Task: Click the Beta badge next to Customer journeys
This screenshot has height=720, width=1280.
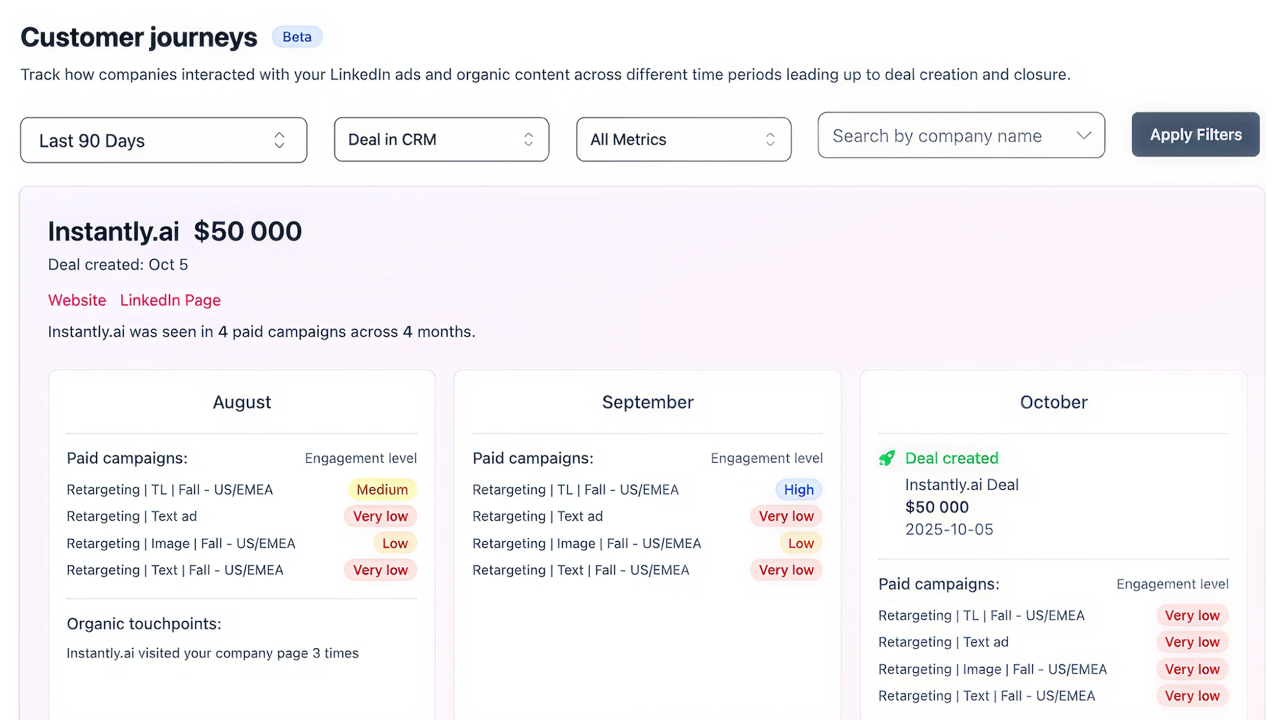Action: (297, 36)
